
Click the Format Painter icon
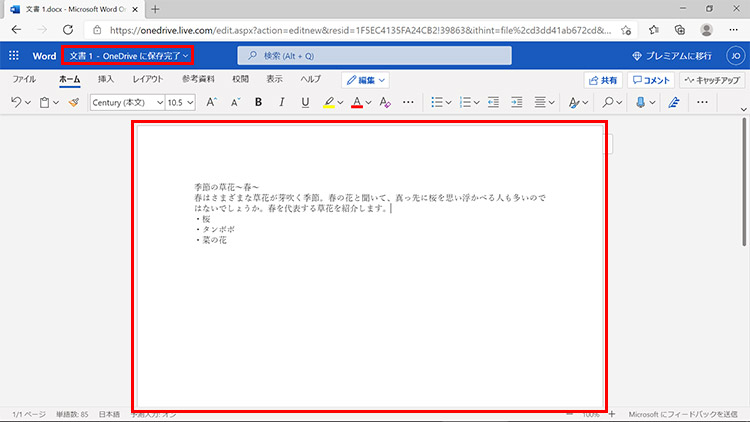pyautogui.click(x=73, y=102)
